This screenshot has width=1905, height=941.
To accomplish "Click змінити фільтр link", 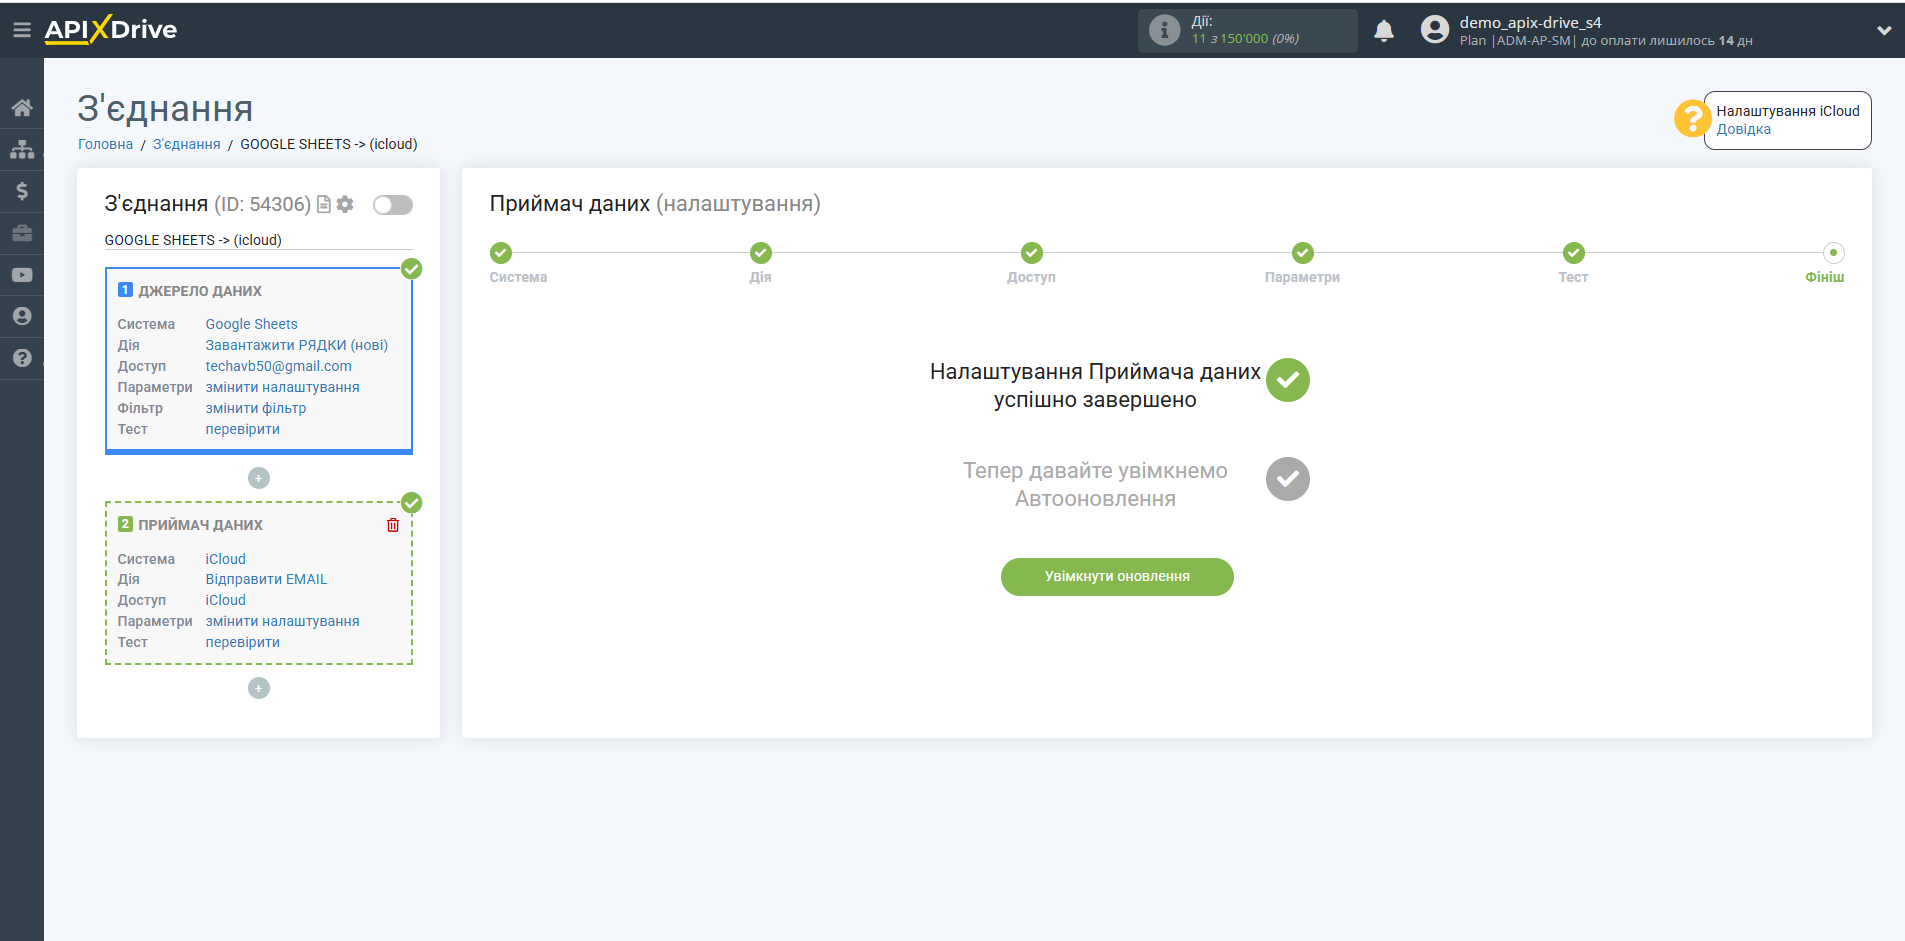I will click(x=256, y=408).
